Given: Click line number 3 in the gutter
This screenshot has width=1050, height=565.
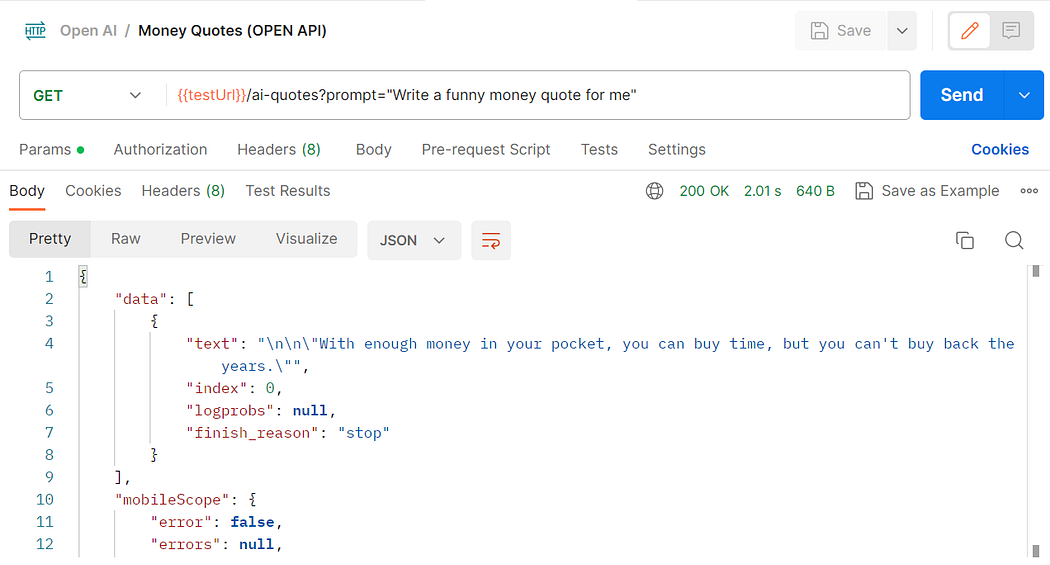Looking at the screenshot, I should tap(49, 321).
